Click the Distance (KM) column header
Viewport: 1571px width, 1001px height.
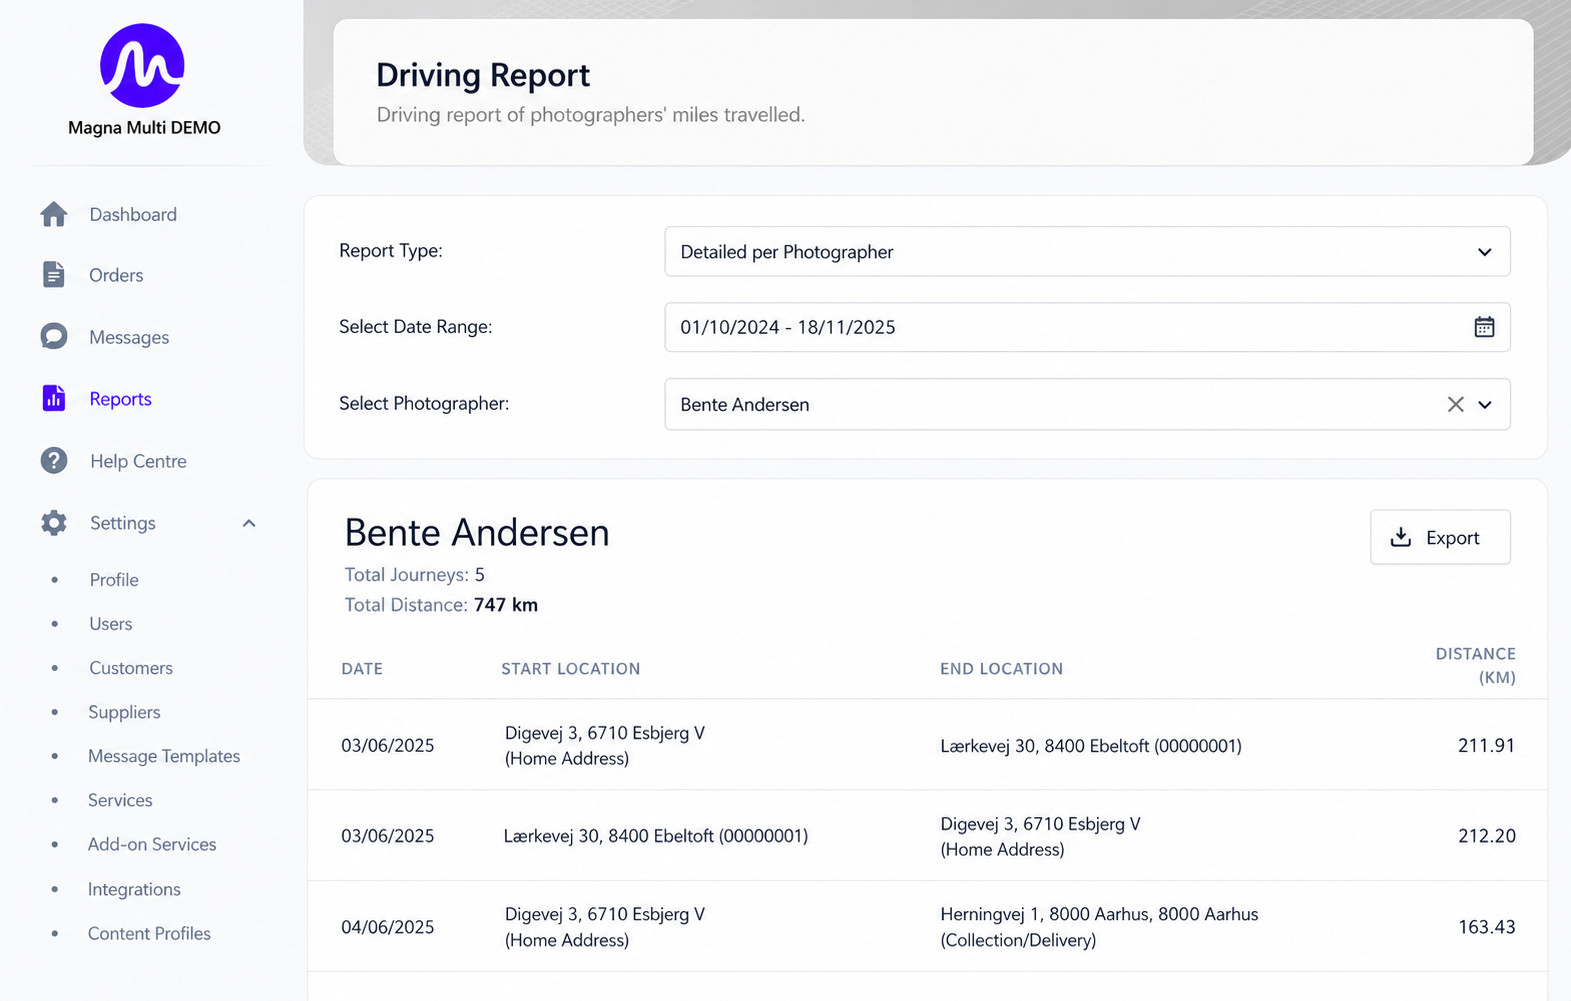point(1476,665)
